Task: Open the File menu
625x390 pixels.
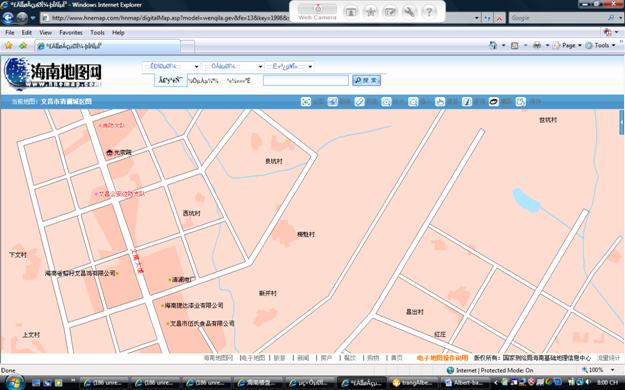Action: pos(10,33)
